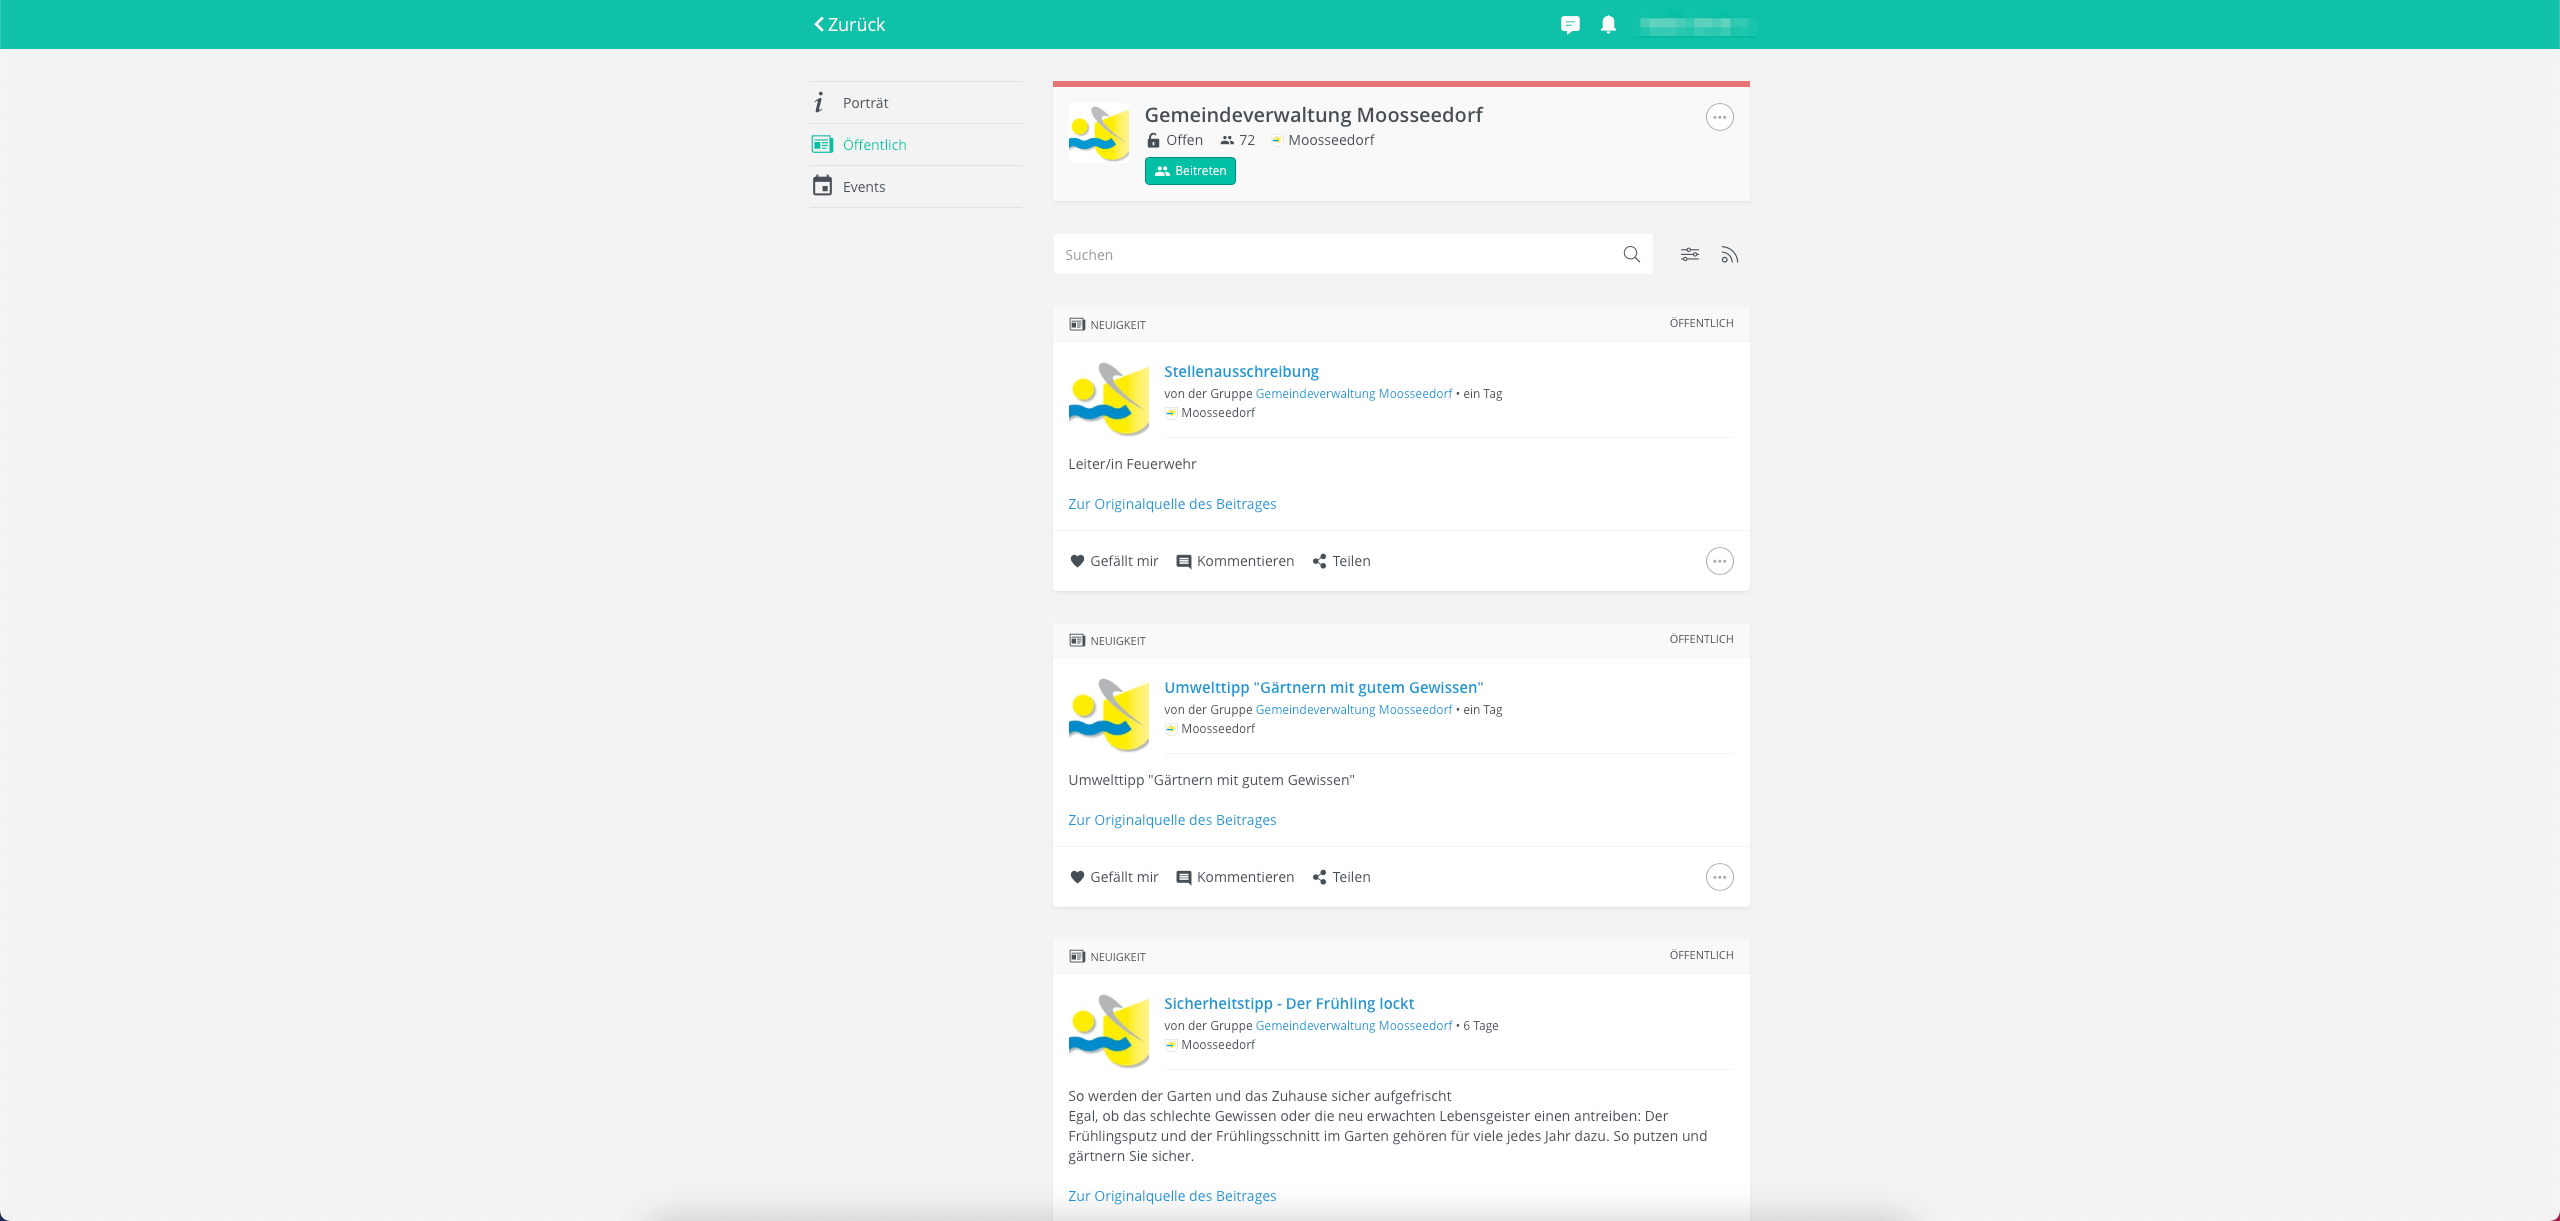2560x1221 pixels.
Task: Open original source link of Umwelttipp post
Action: tap(1172, 820)
